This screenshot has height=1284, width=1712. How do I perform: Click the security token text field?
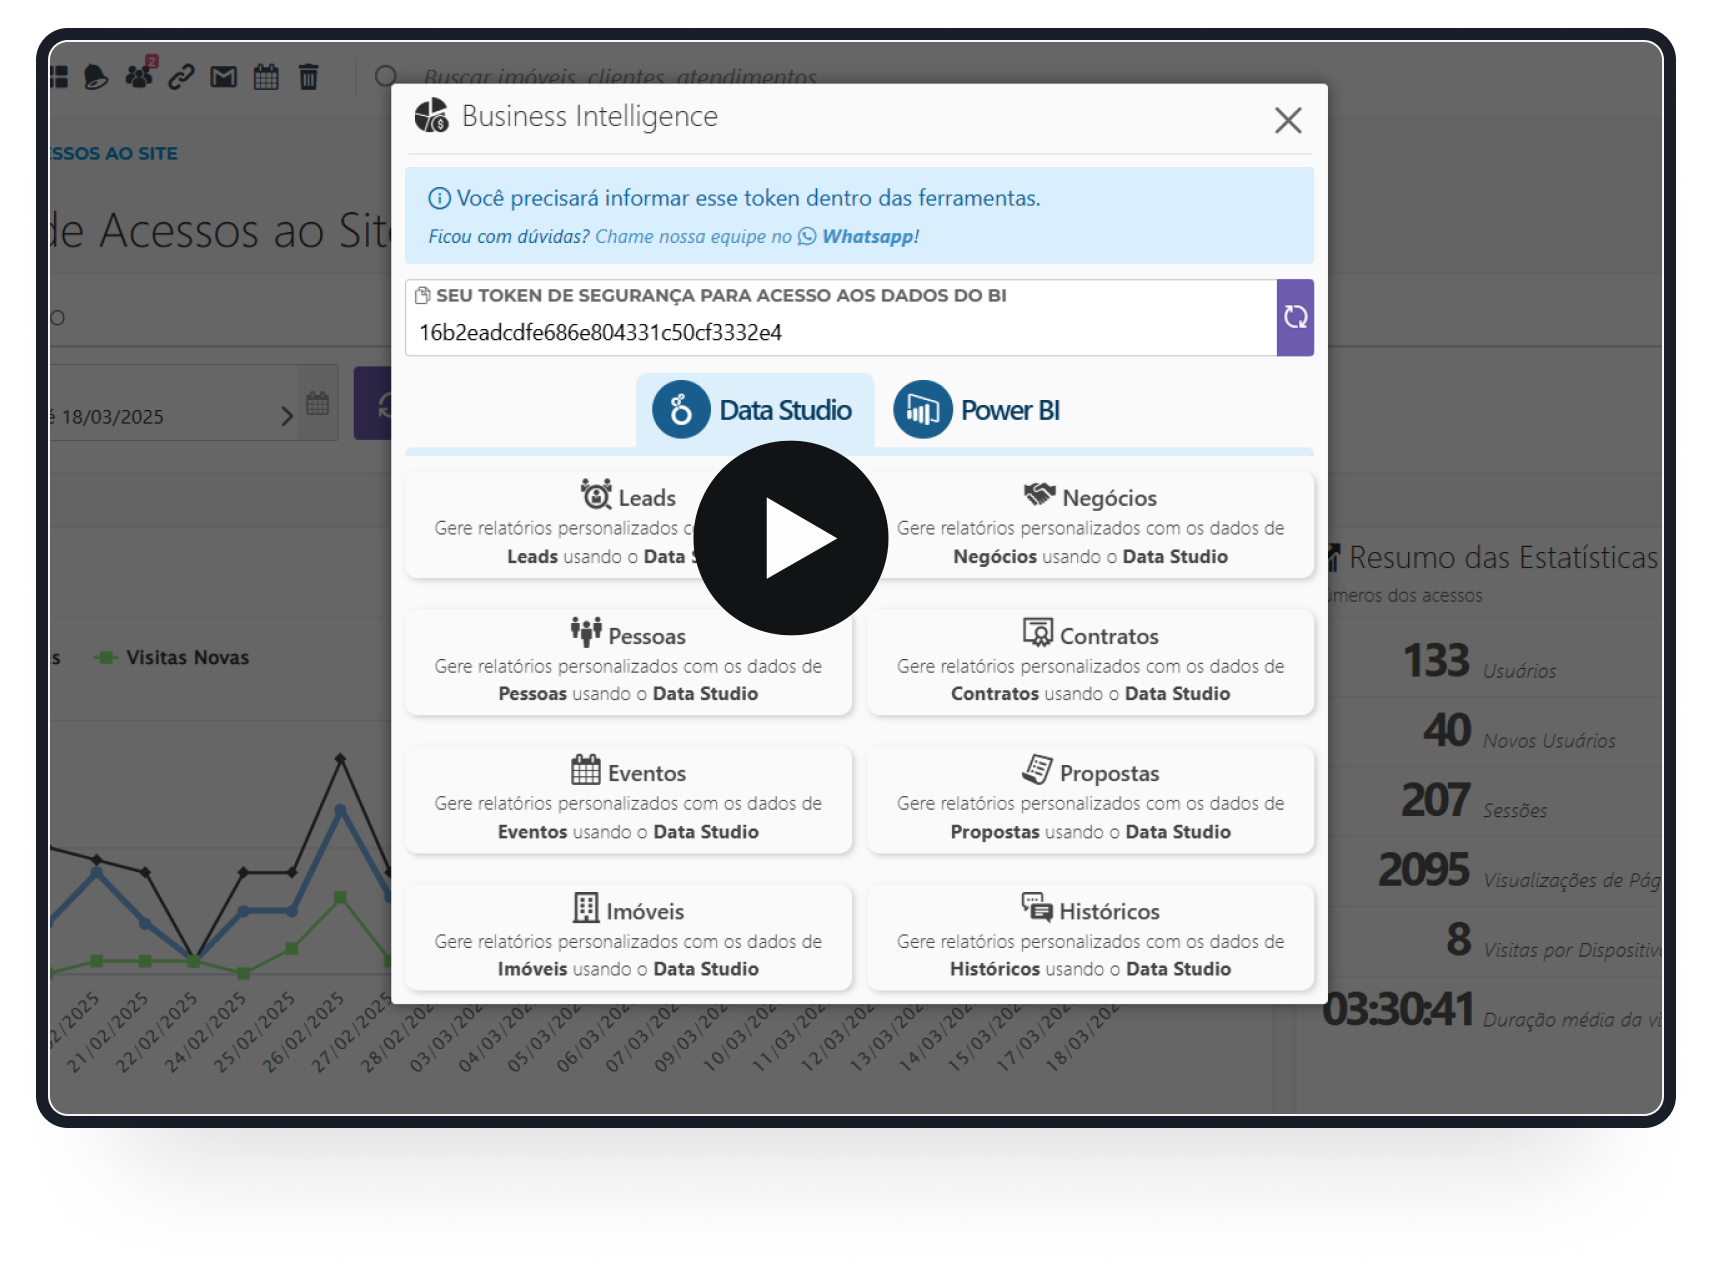click(x=840, y=333)
